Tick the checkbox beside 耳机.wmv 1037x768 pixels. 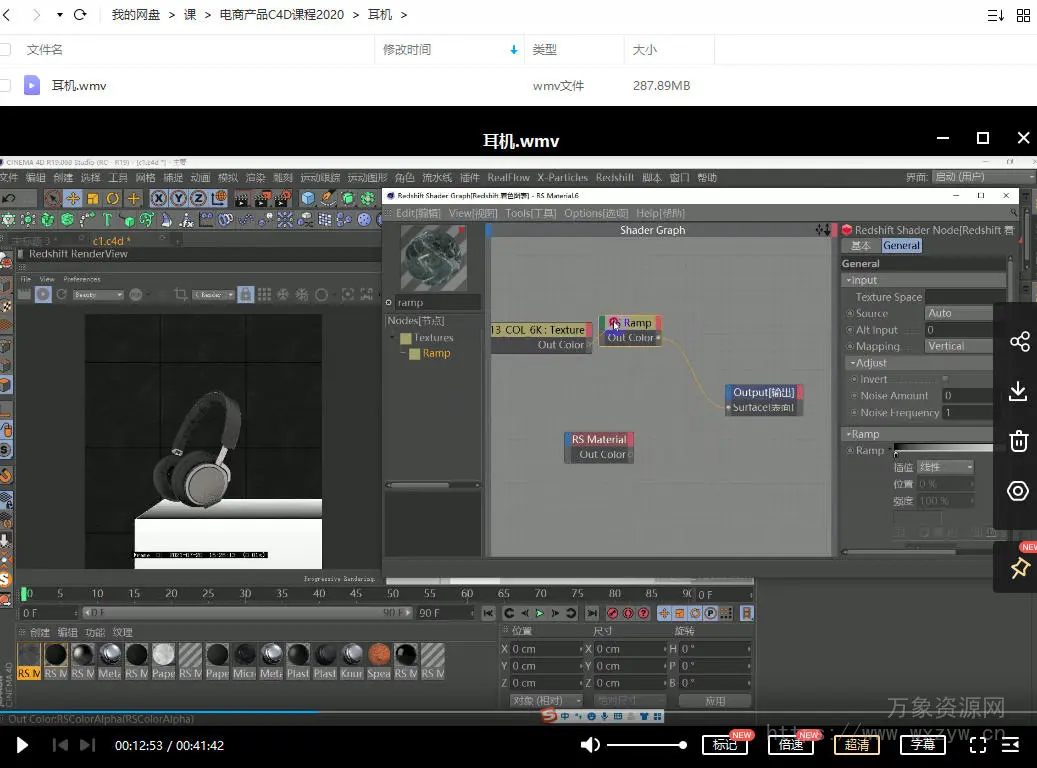[5, 86]
